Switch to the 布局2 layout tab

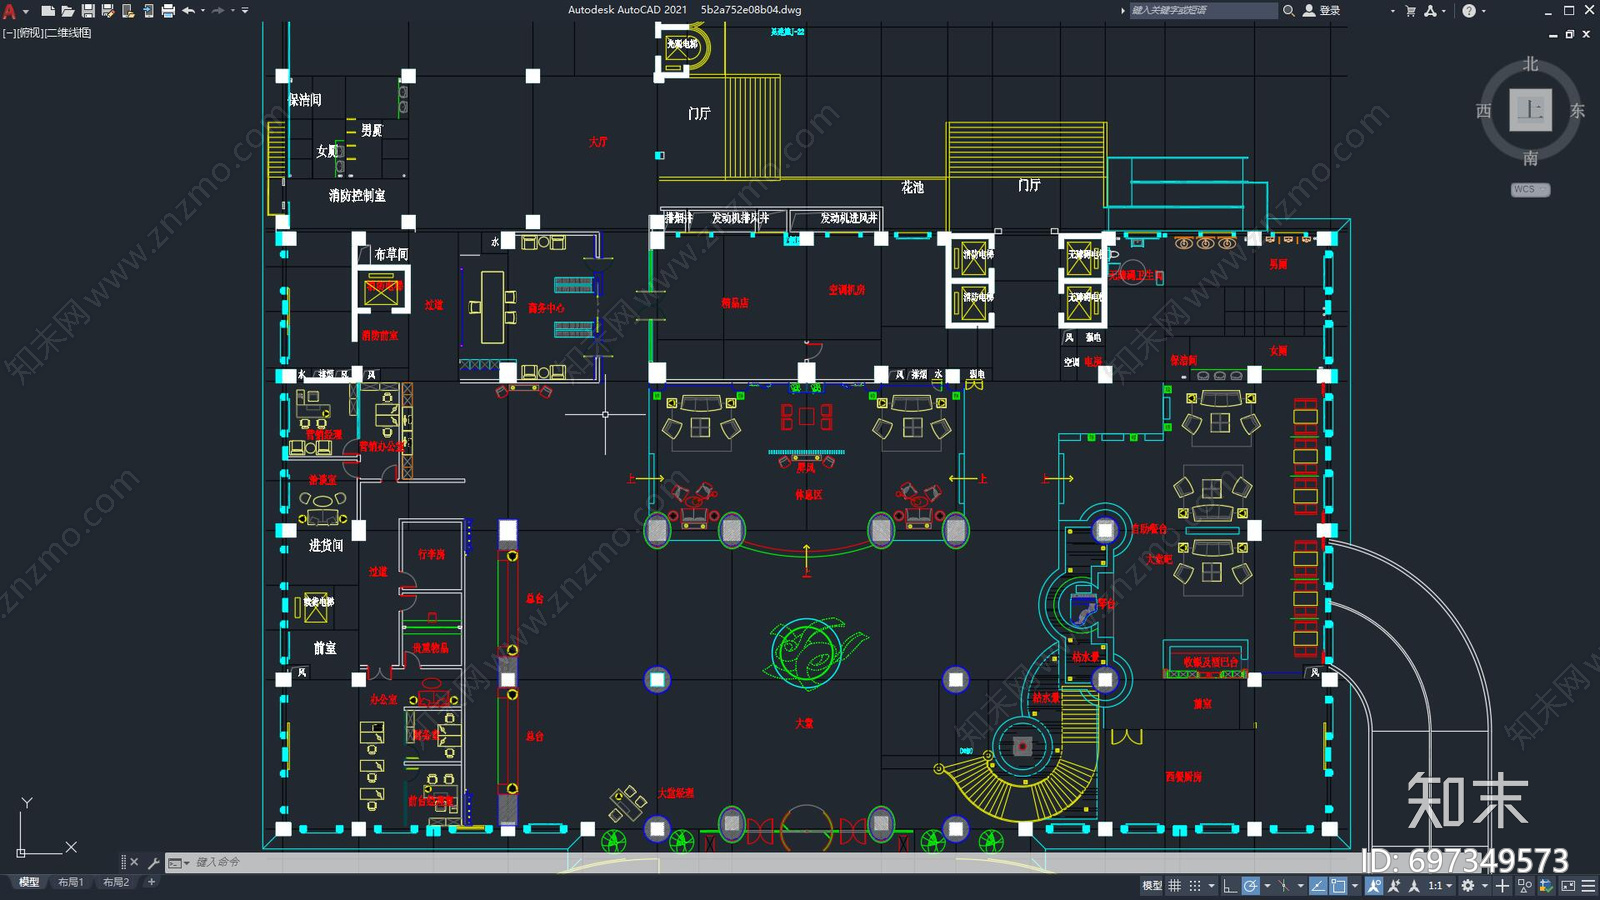116,882
